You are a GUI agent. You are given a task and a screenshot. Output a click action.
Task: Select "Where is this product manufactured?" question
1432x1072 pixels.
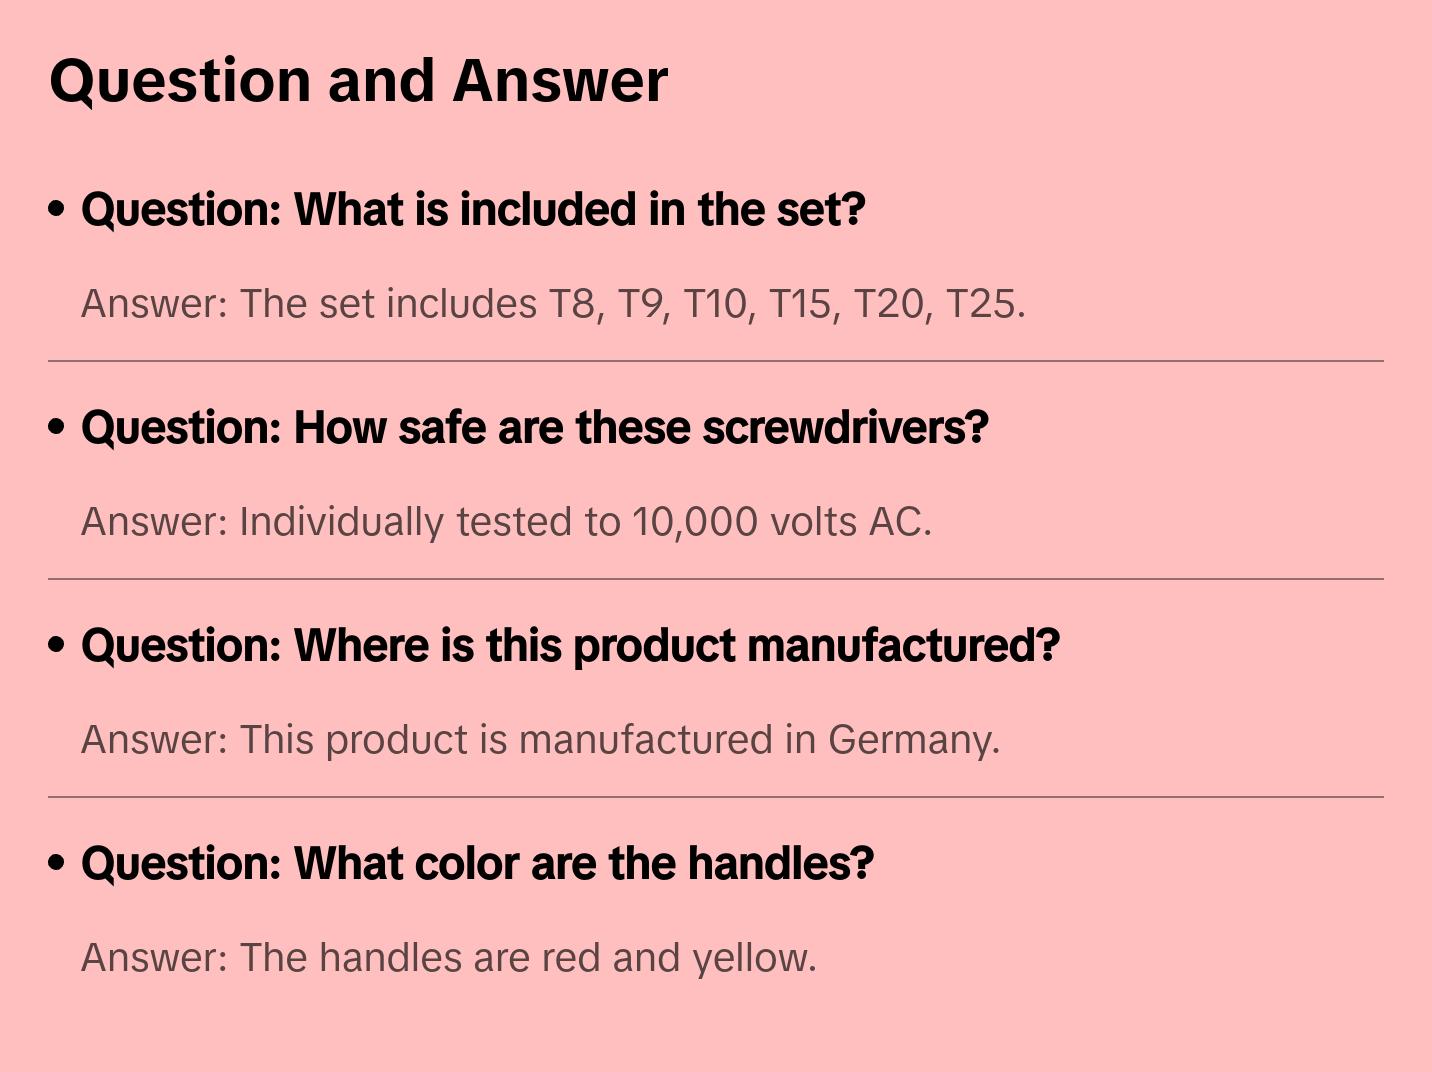point(570,646)
